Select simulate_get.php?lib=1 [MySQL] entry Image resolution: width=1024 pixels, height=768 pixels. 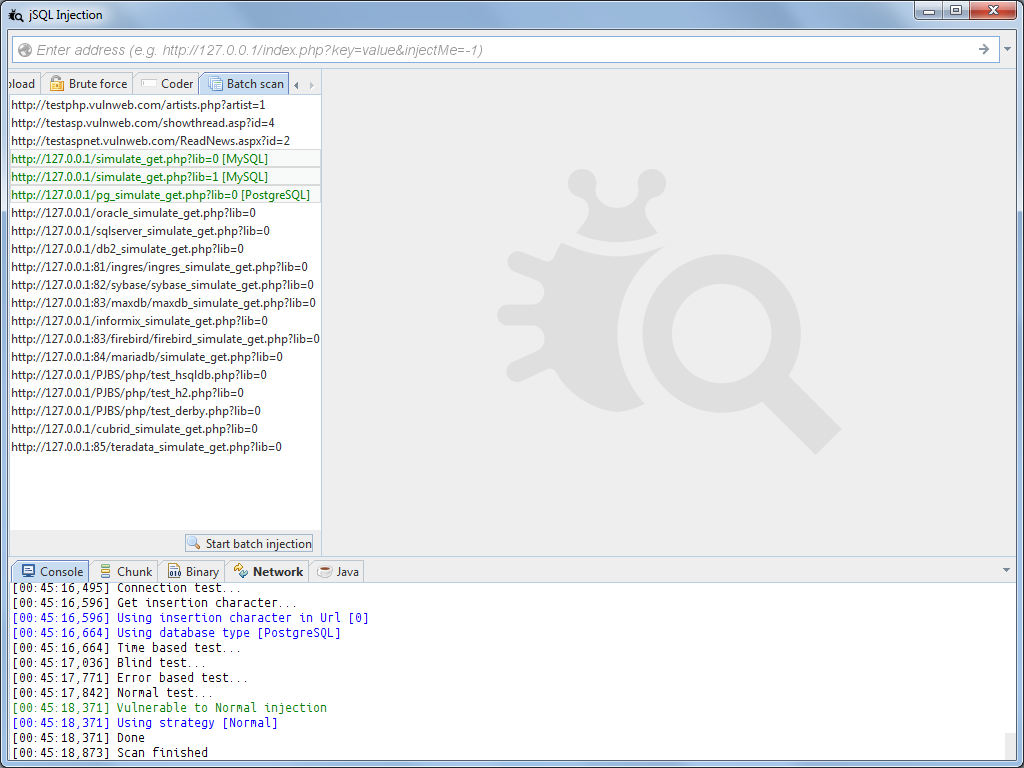coord(165,176)
